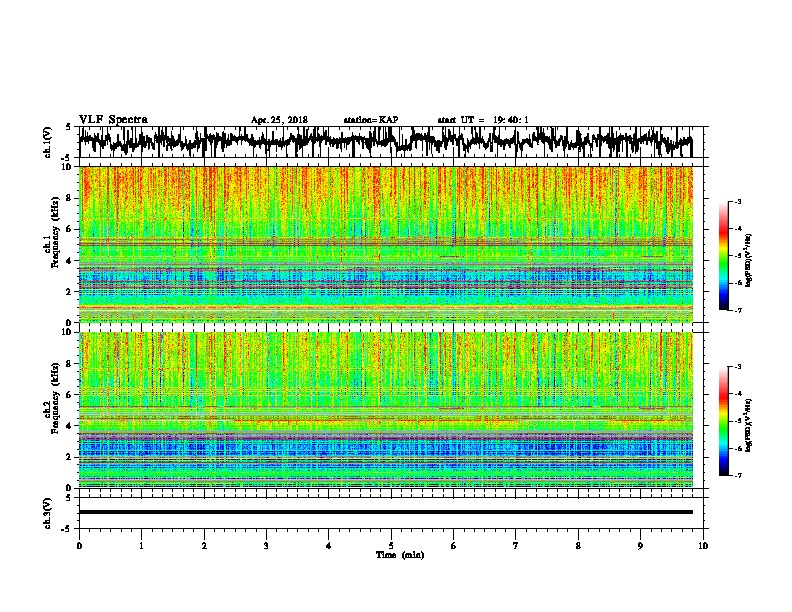Click the 'Time (min)' axis label
792x612 pixels.
(x=400, y=554)
